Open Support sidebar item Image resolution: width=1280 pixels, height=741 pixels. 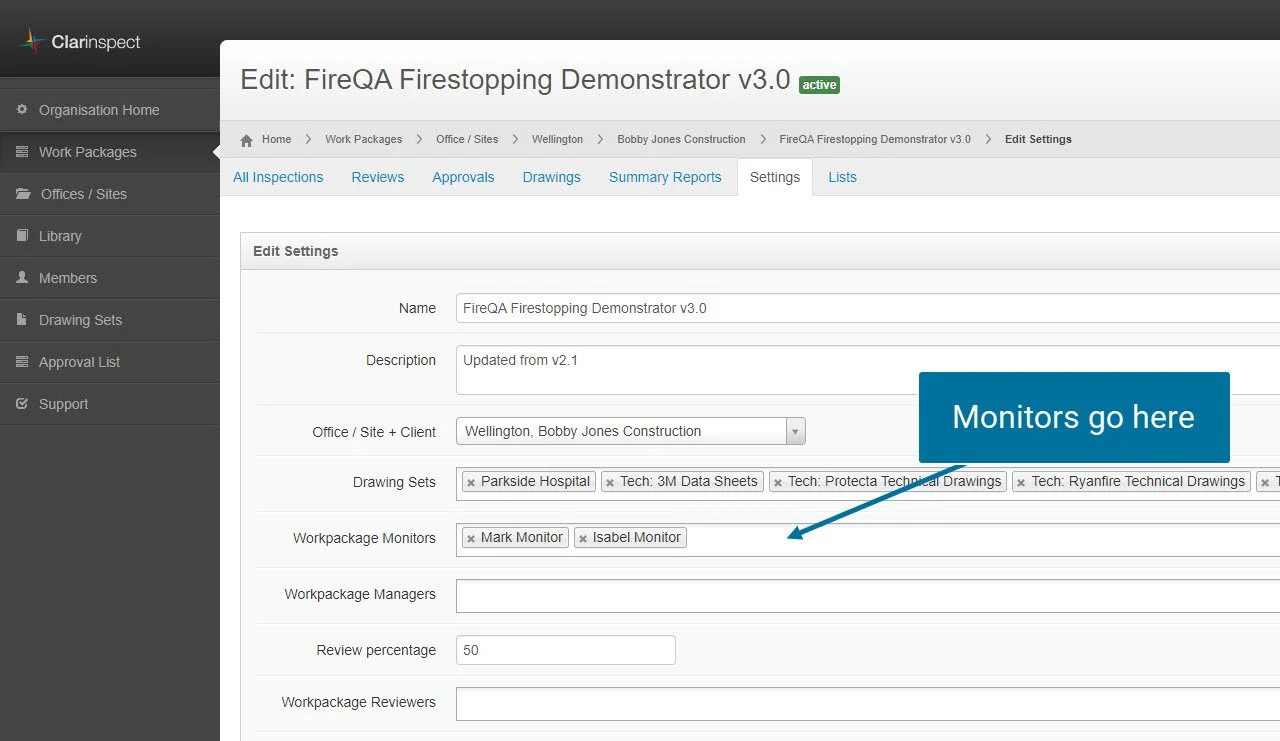tap(110, 404)
